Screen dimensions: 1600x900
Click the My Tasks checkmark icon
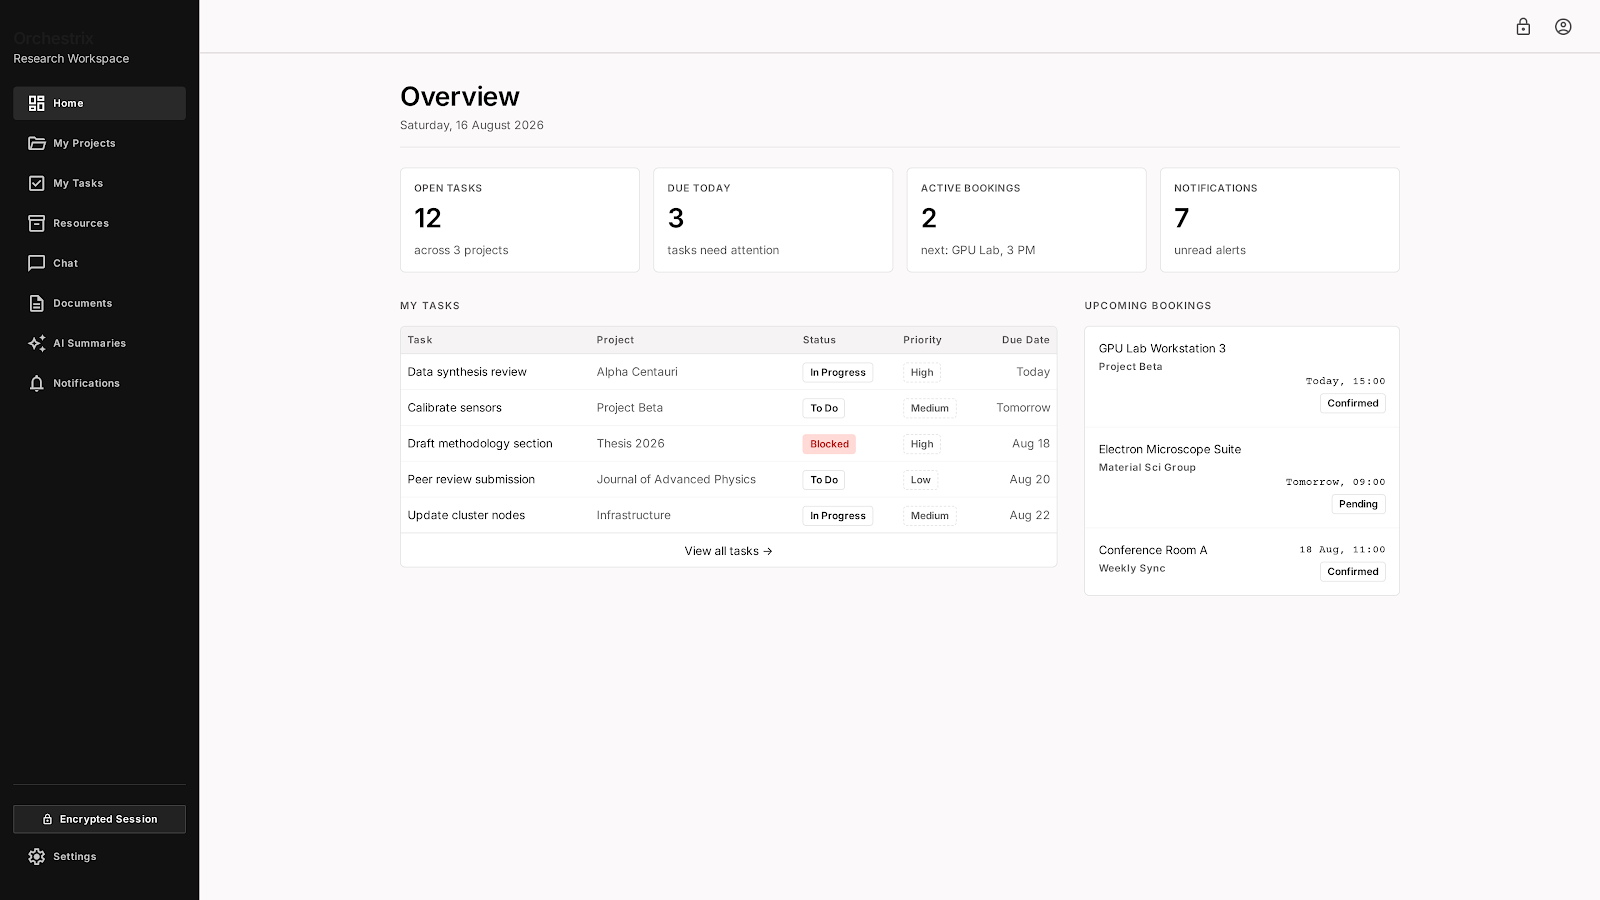pyautogui.click(x=37, y=183)
